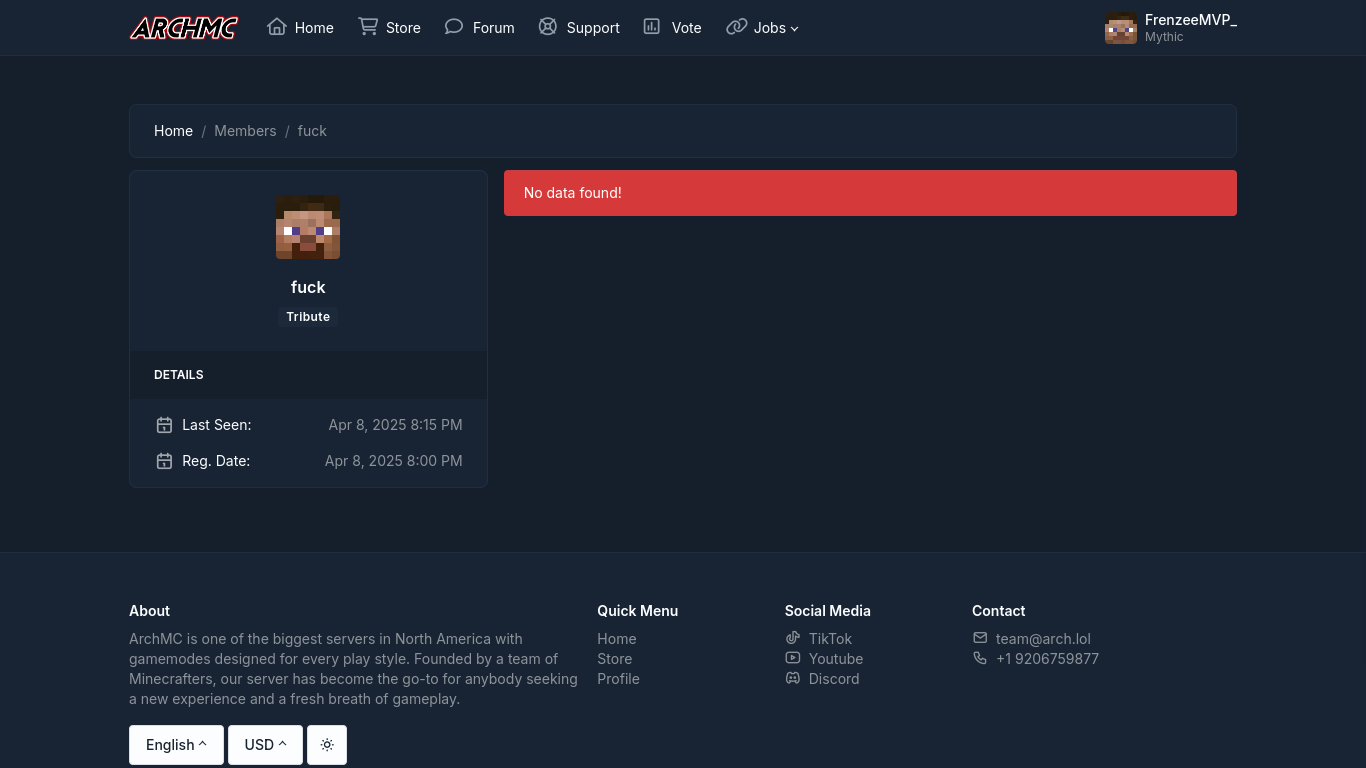
Task: Click the Mythic rank under username
Action: (x=1164, y=37)
